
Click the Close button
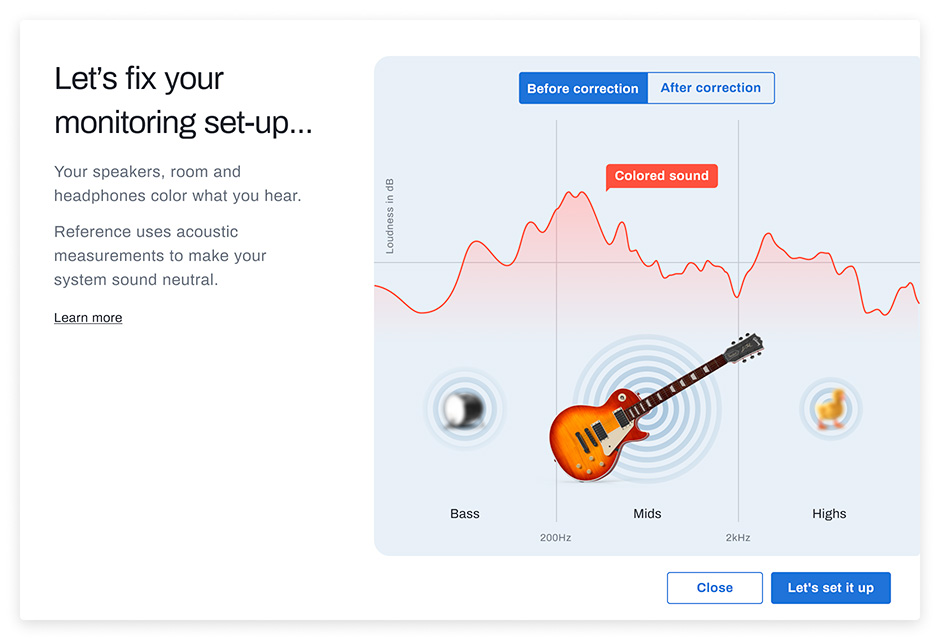(x=714, y=588)
